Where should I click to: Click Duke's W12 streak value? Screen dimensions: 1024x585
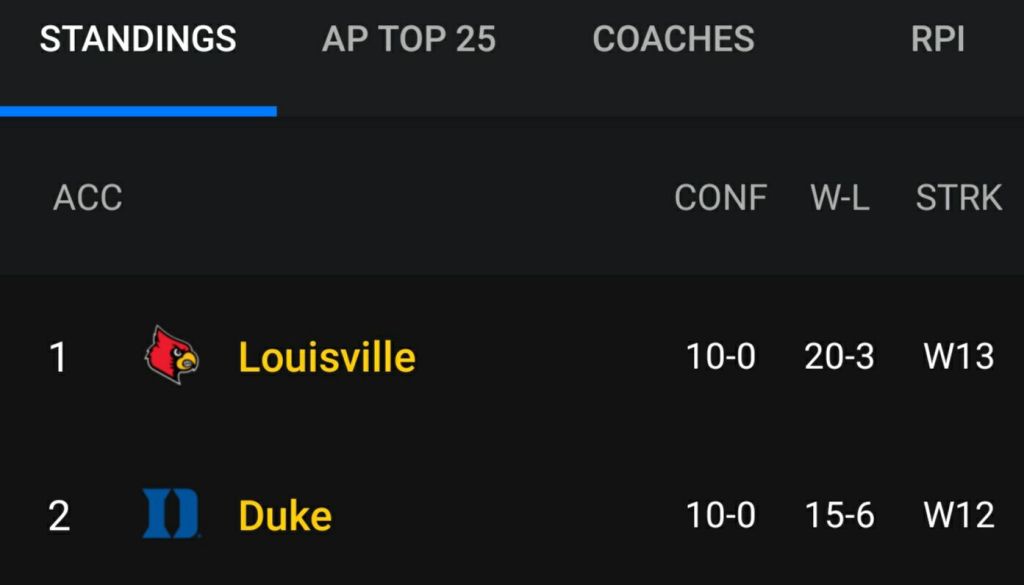[x=958, y=516]
